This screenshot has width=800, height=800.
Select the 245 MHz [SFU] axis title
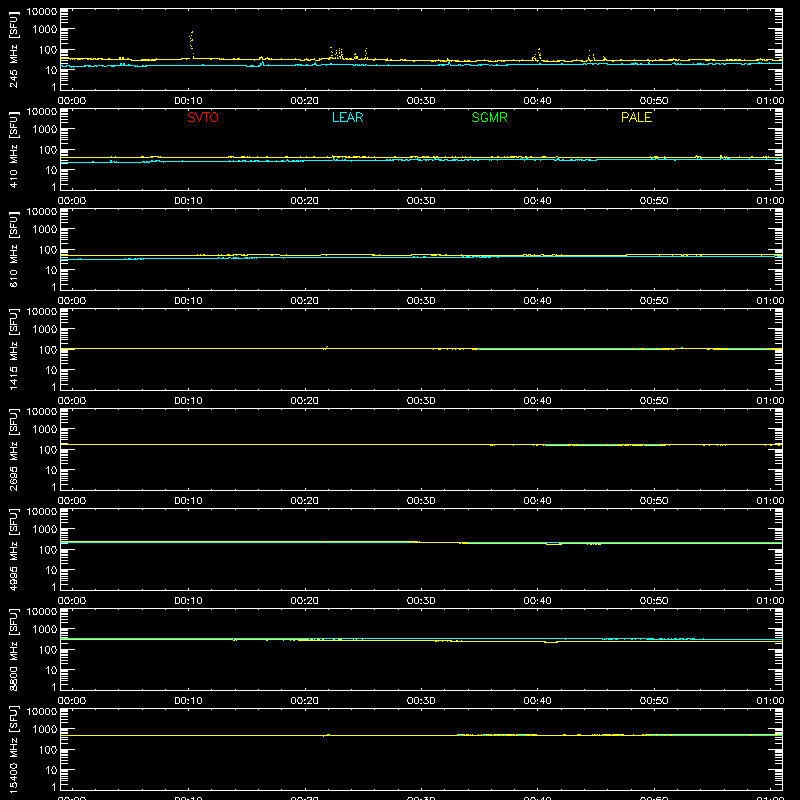(x=13, y=49)
